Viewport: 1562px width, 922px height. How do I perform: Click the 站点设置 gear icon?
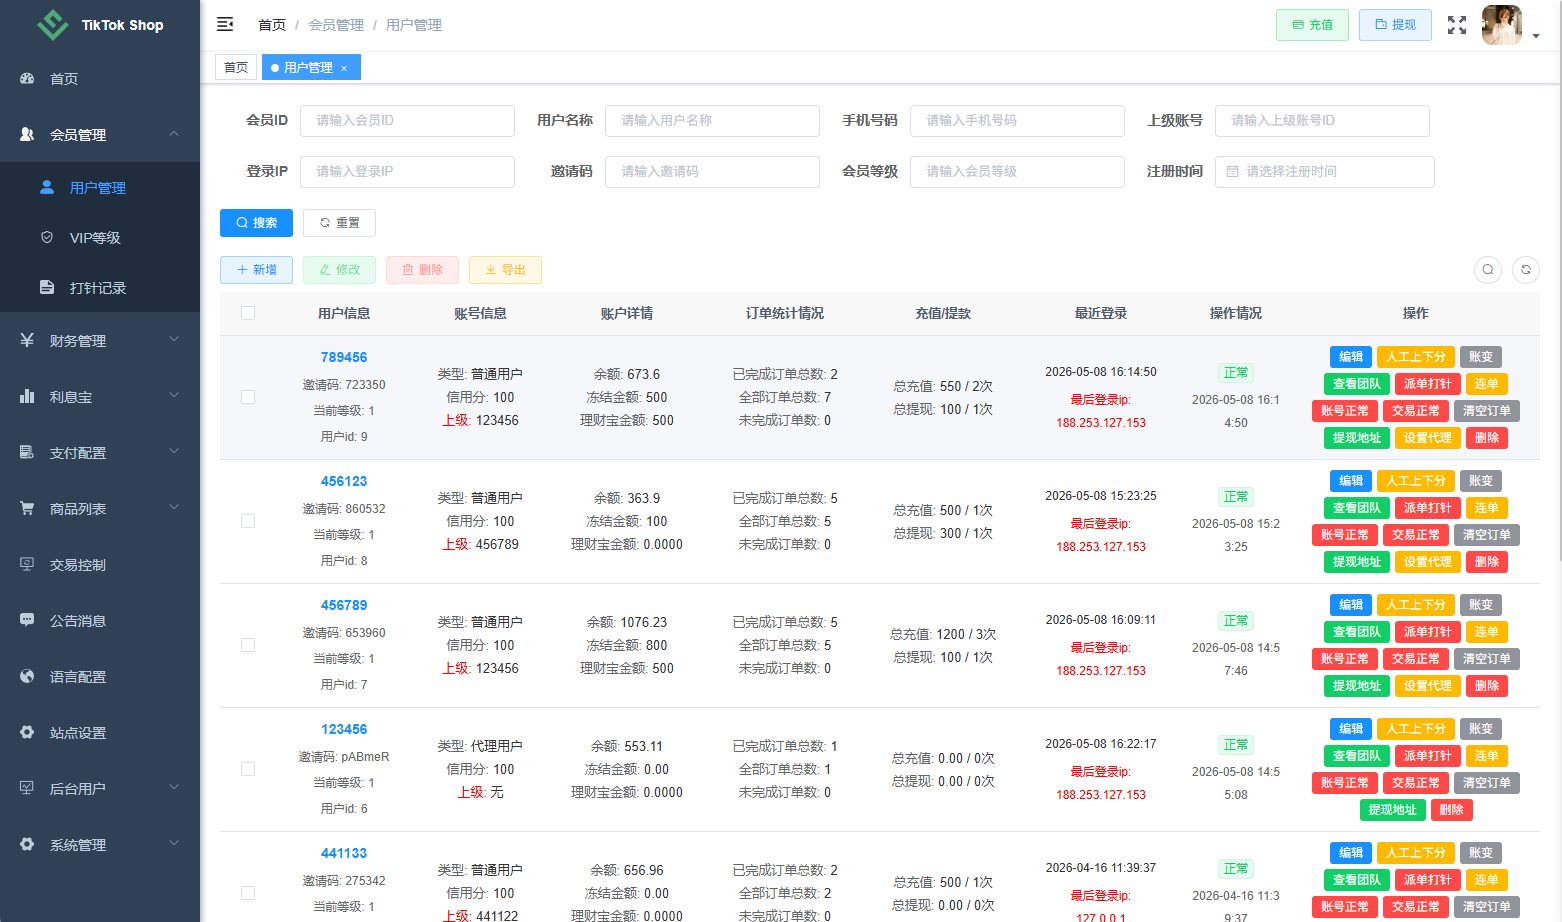coord(27,732)
